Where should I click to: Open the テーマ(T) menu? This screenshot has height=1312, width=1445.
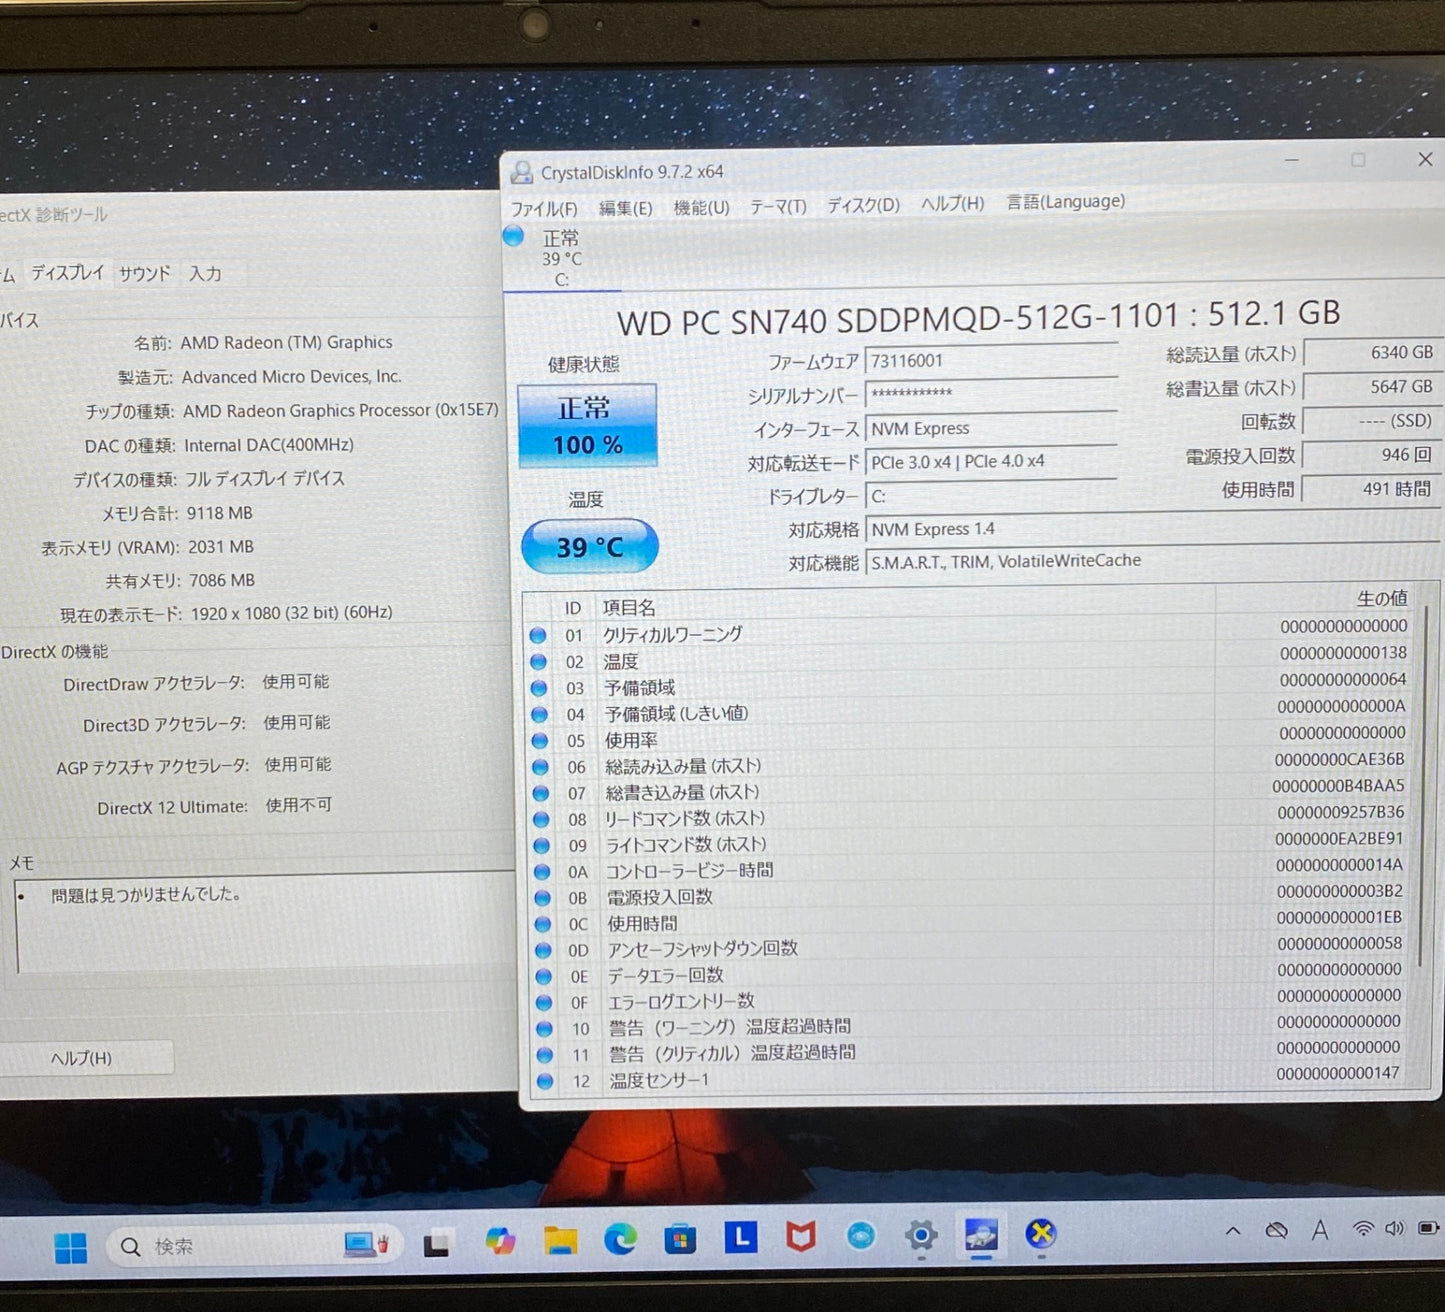[x=779, y=206]
